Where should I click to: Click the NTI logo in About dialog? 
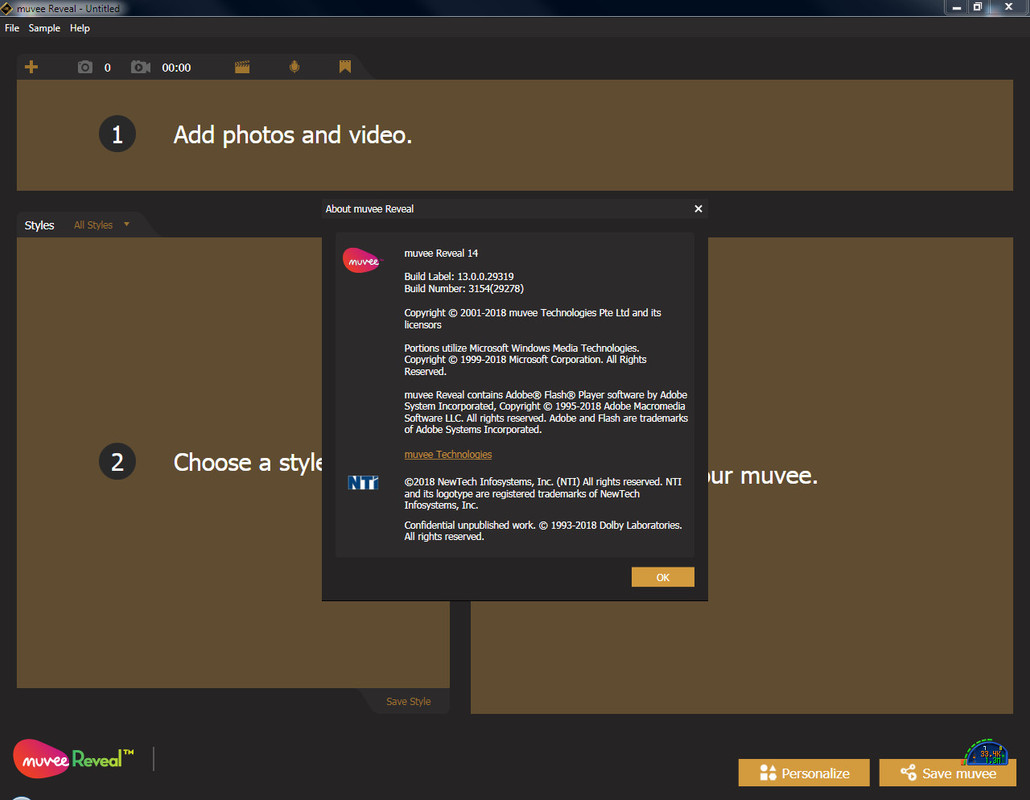click(363, 483)
